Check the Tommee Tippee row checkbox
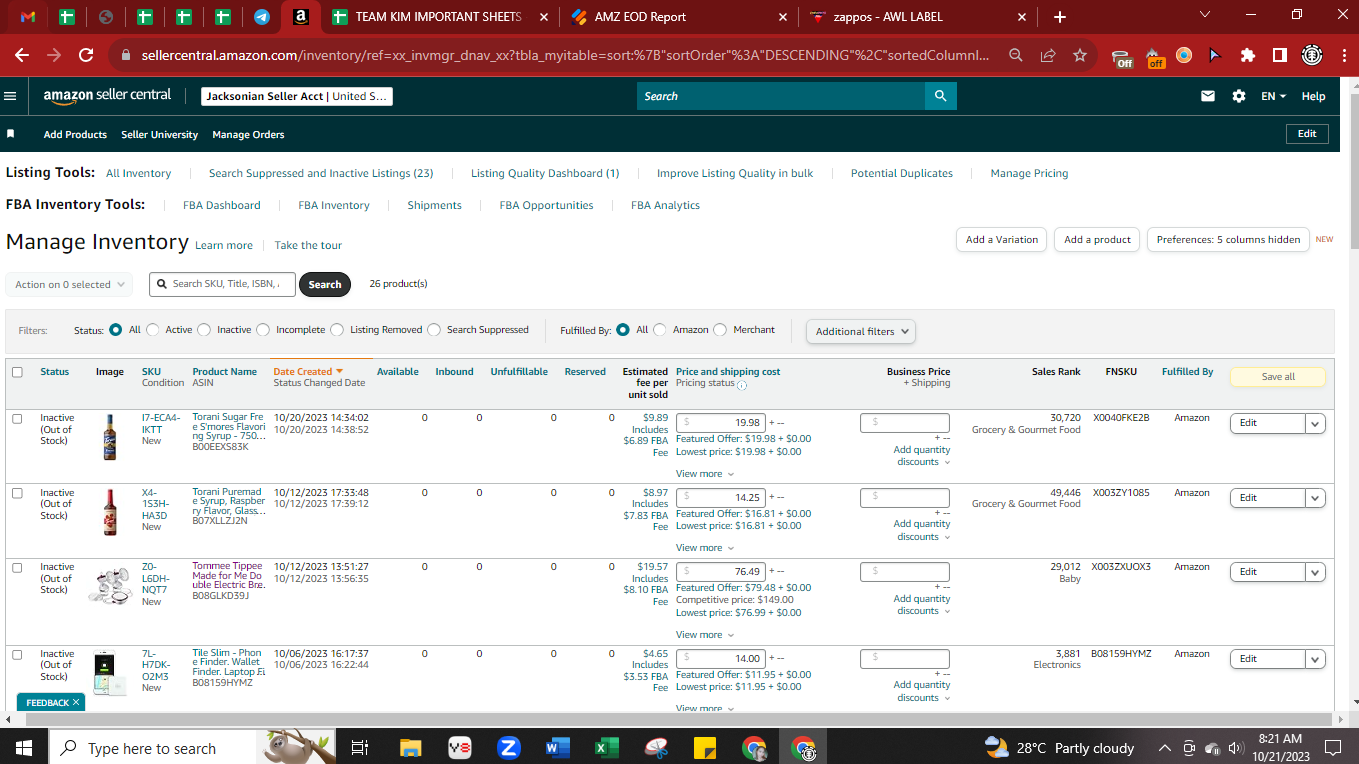1359x764 pixels. tap(17, 567)
